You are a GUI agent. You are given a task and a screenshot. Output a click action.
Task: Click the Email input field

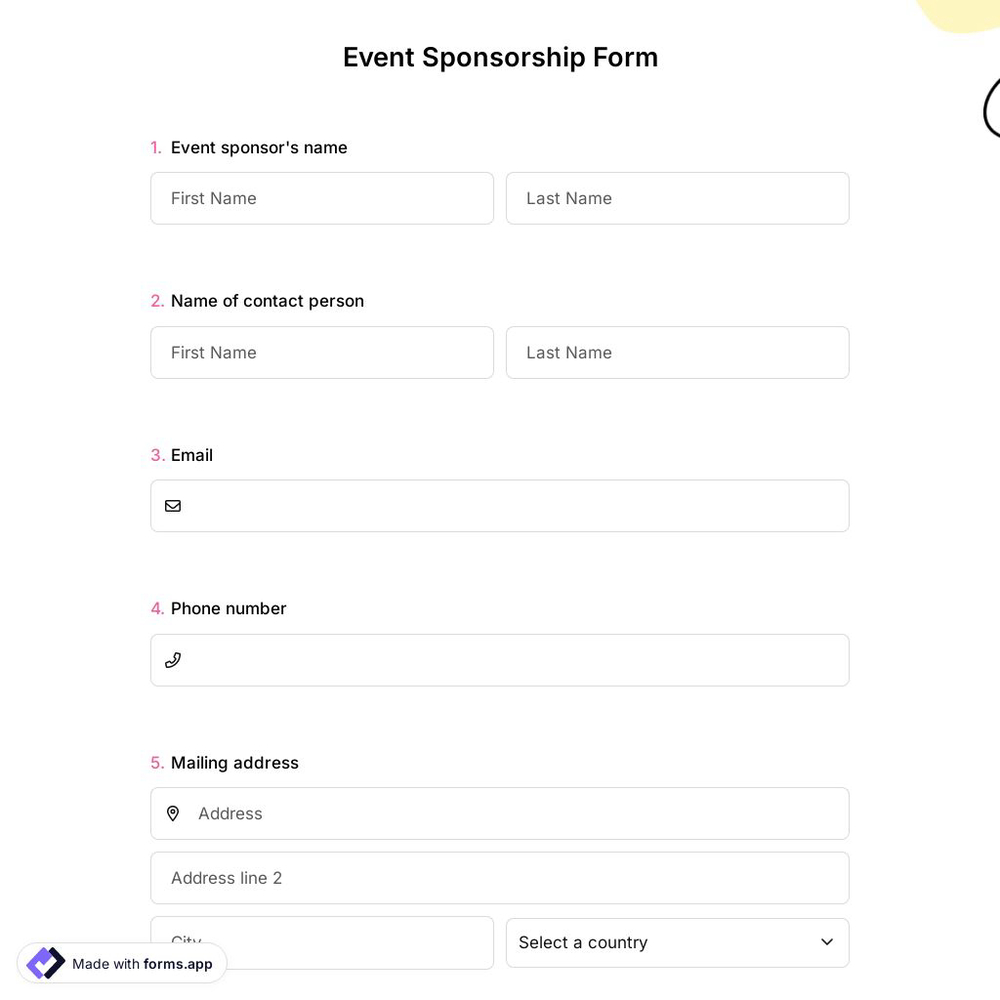point(500,505)
